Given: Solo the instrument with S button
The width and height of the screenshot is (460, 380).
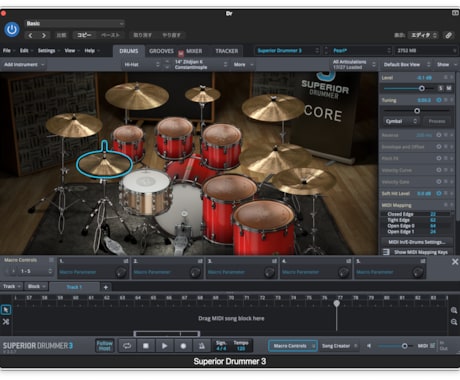Looking at the screenshot, I should click(441, 88).
